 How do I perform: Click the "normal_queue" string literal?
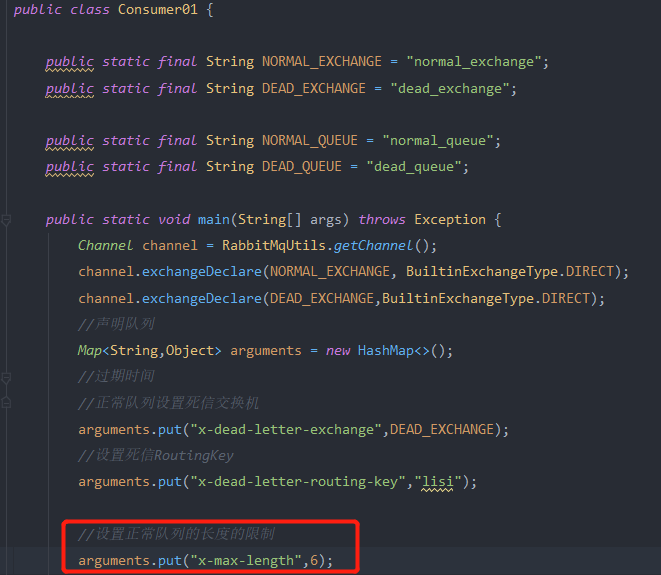pos(438,140)
